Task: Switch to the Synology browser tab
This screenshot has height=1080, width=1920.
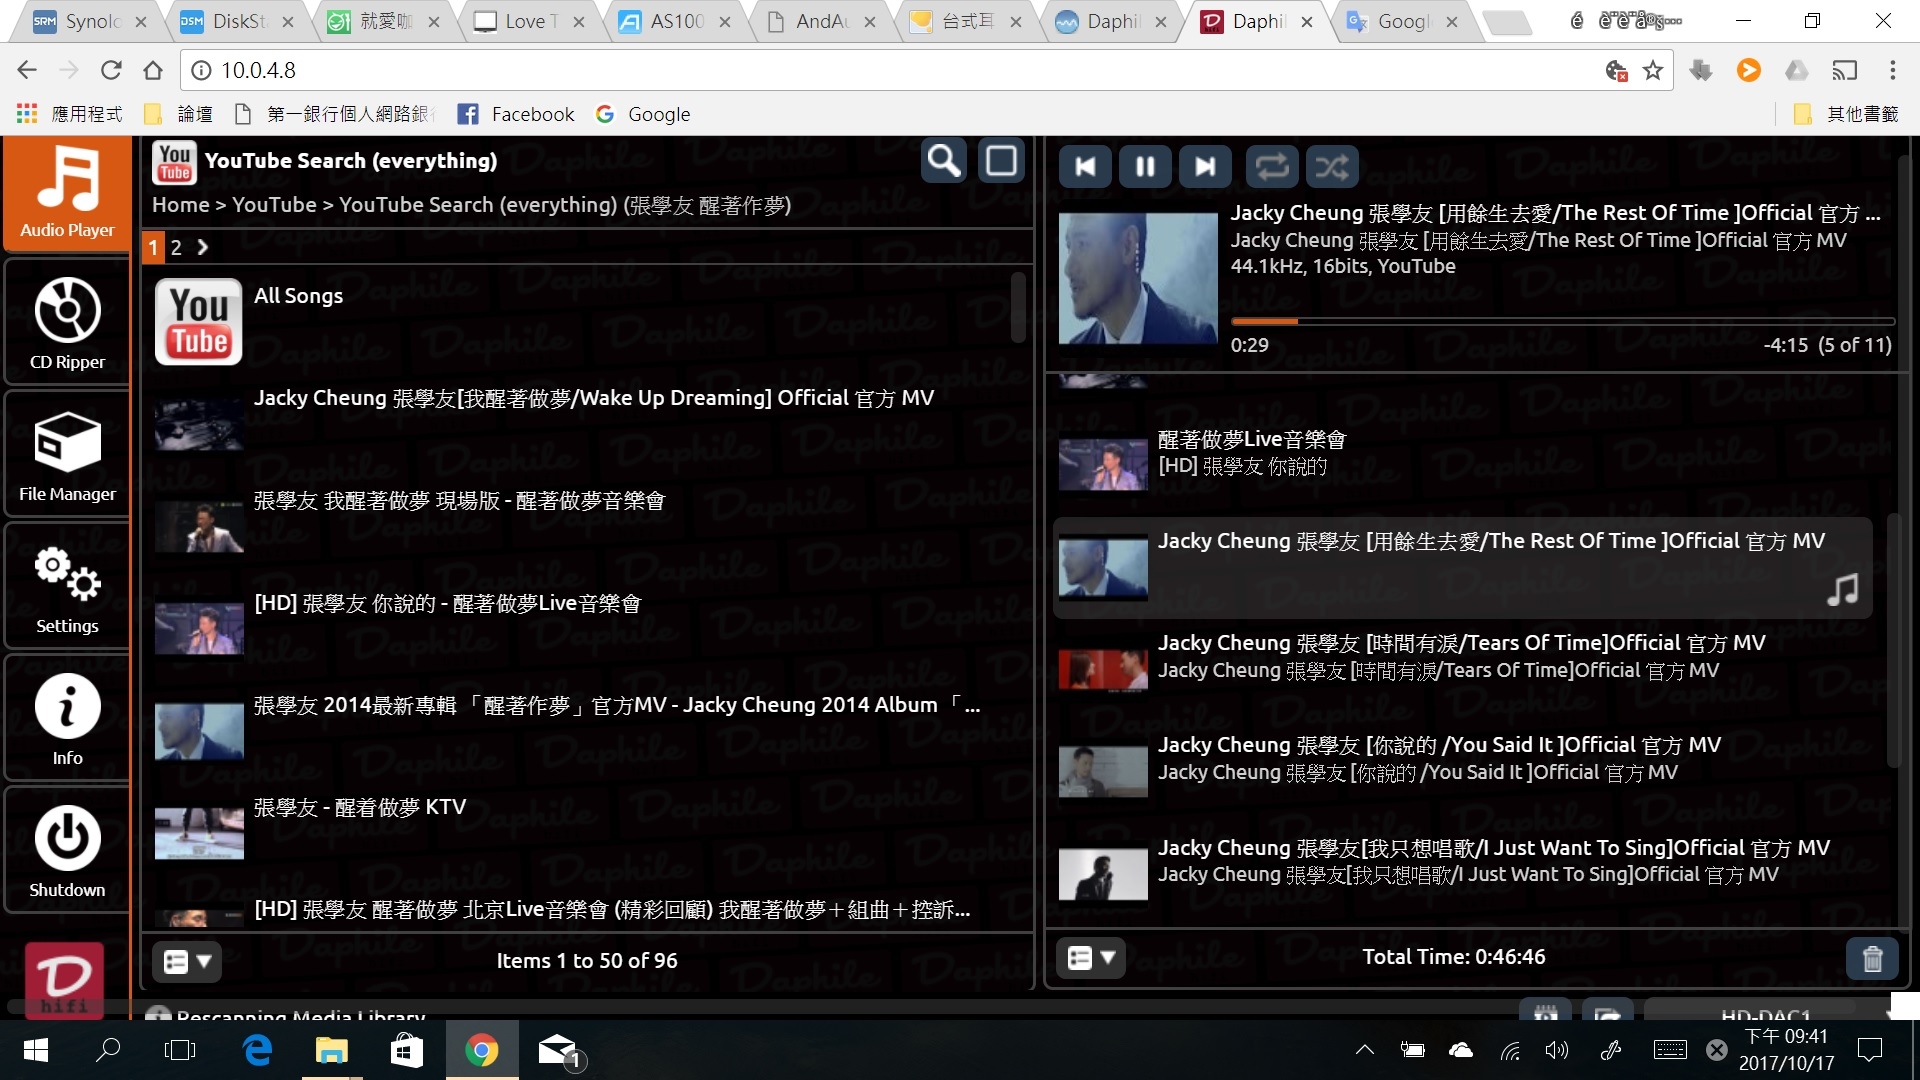Action: tap(90, 21)
